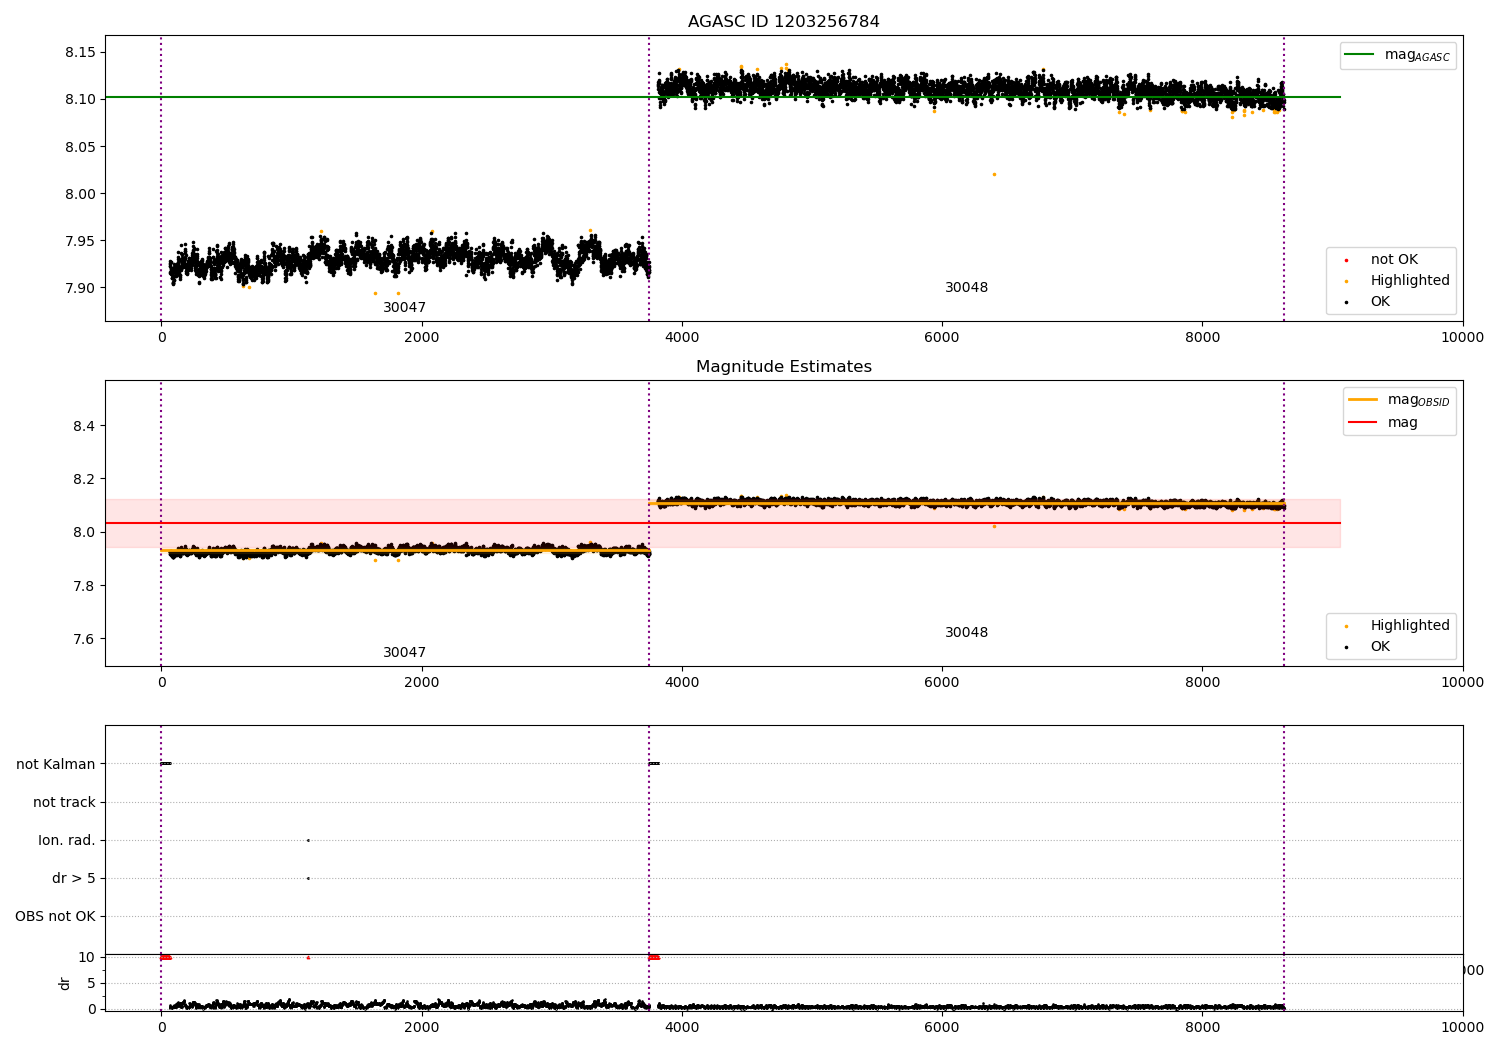
Task: Click the 'not Kalman' marker at obsid 30048 start
Action: click(654, 764)
